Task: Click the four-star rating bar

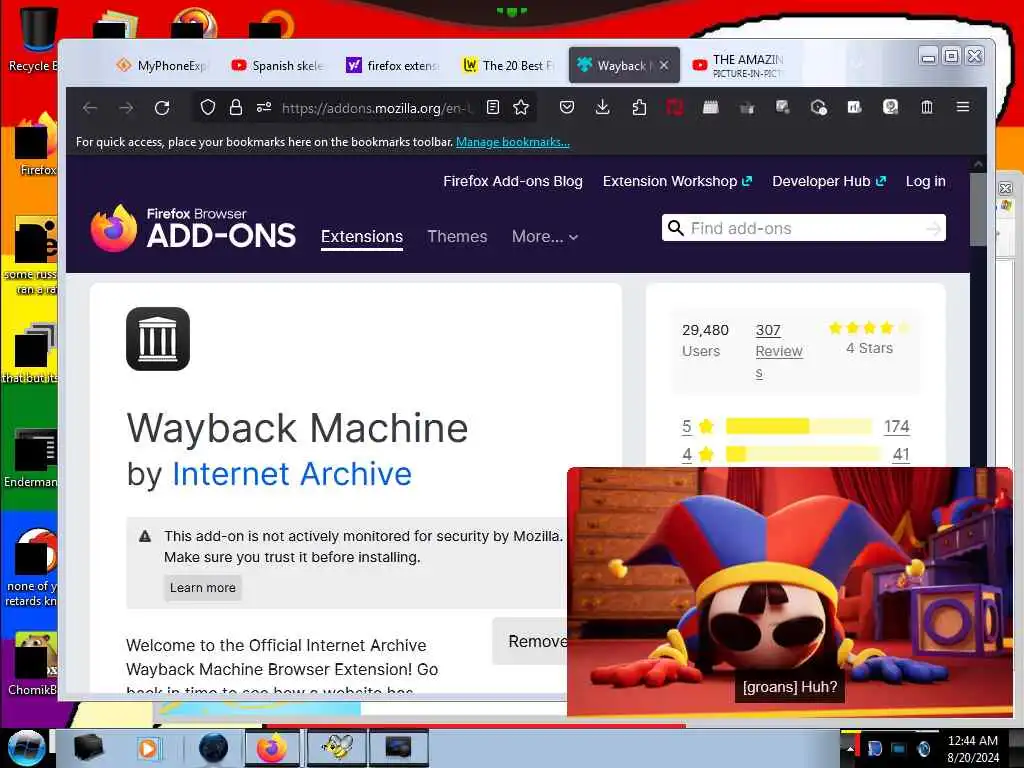Action: pyautogui.click(x=803, y=454)
